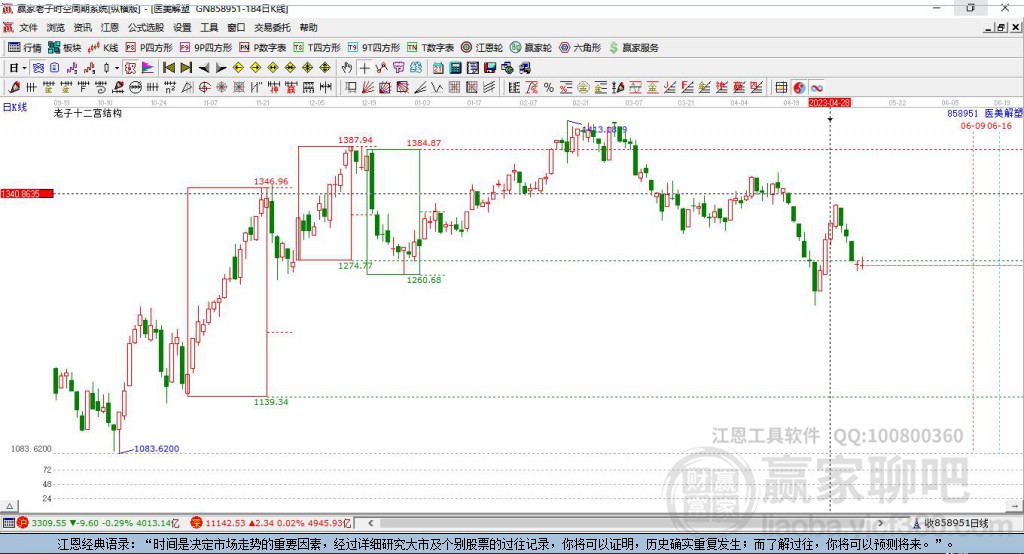
Task: Click the yin-yang taiji icon
Action: click(799, 87)
